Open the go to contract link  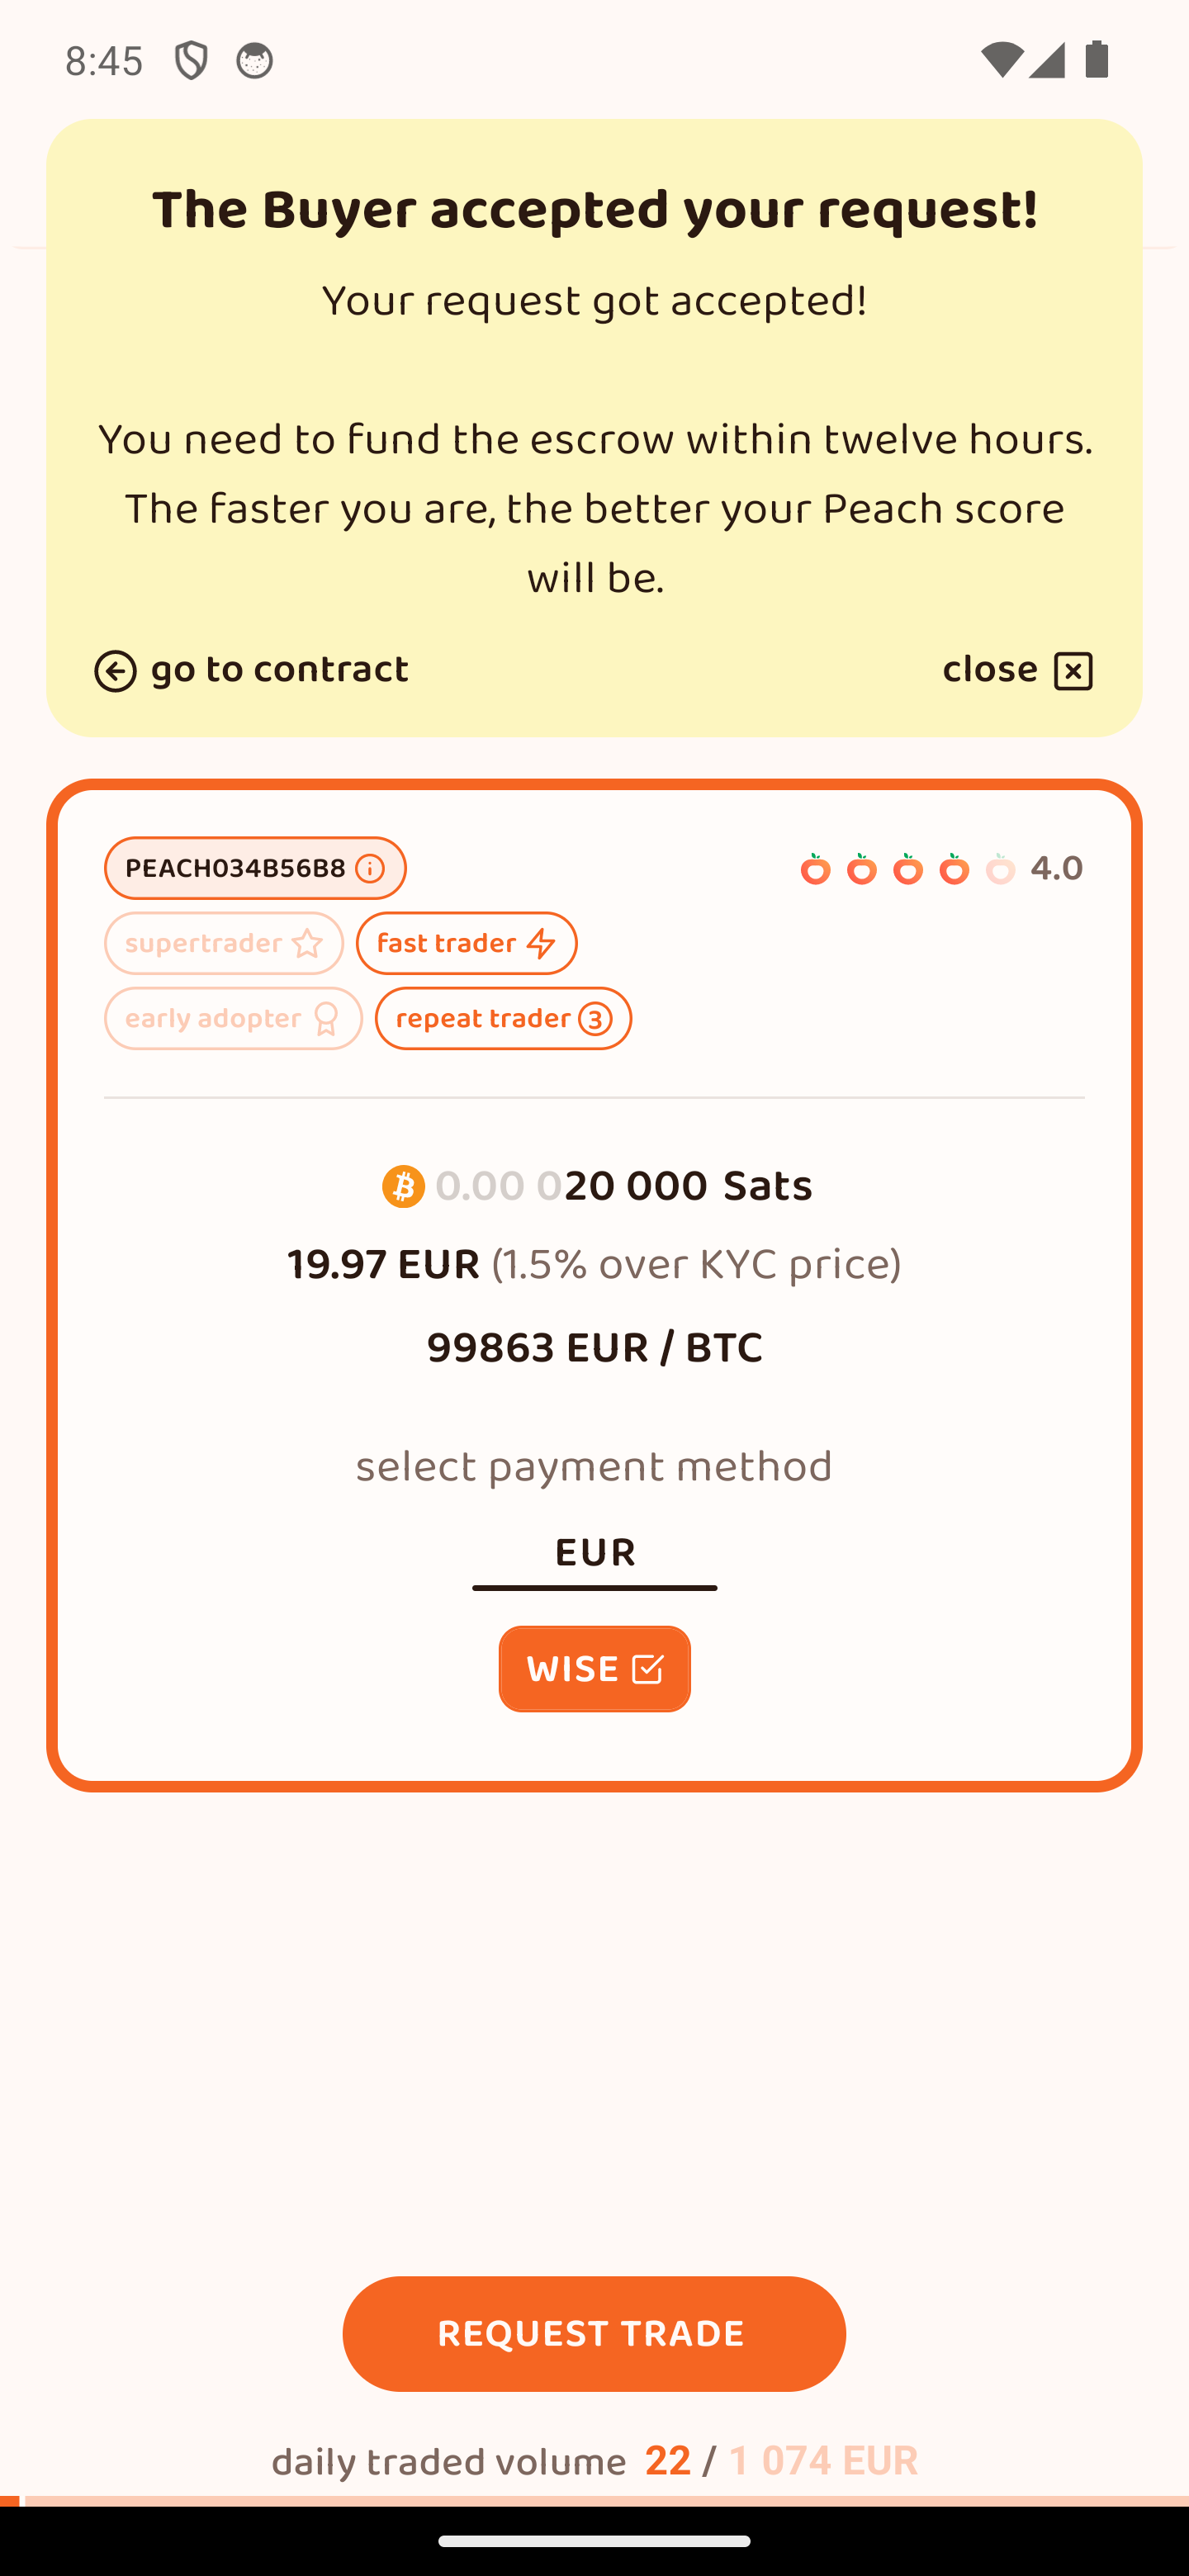pyautogui.click(x=278, y=670)
